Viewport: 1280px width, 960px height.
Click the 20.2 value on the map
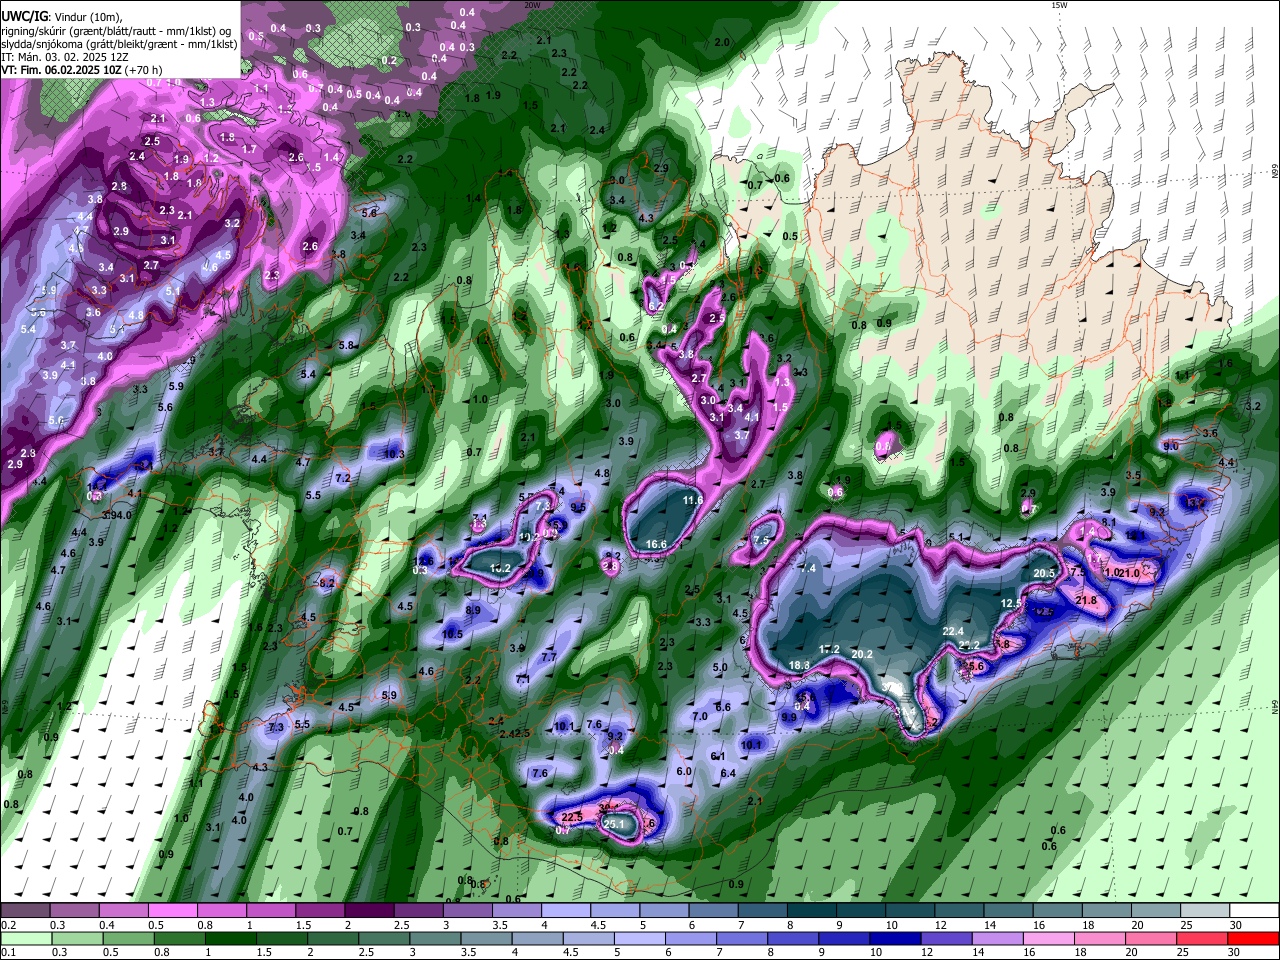[x=862, y=654]
